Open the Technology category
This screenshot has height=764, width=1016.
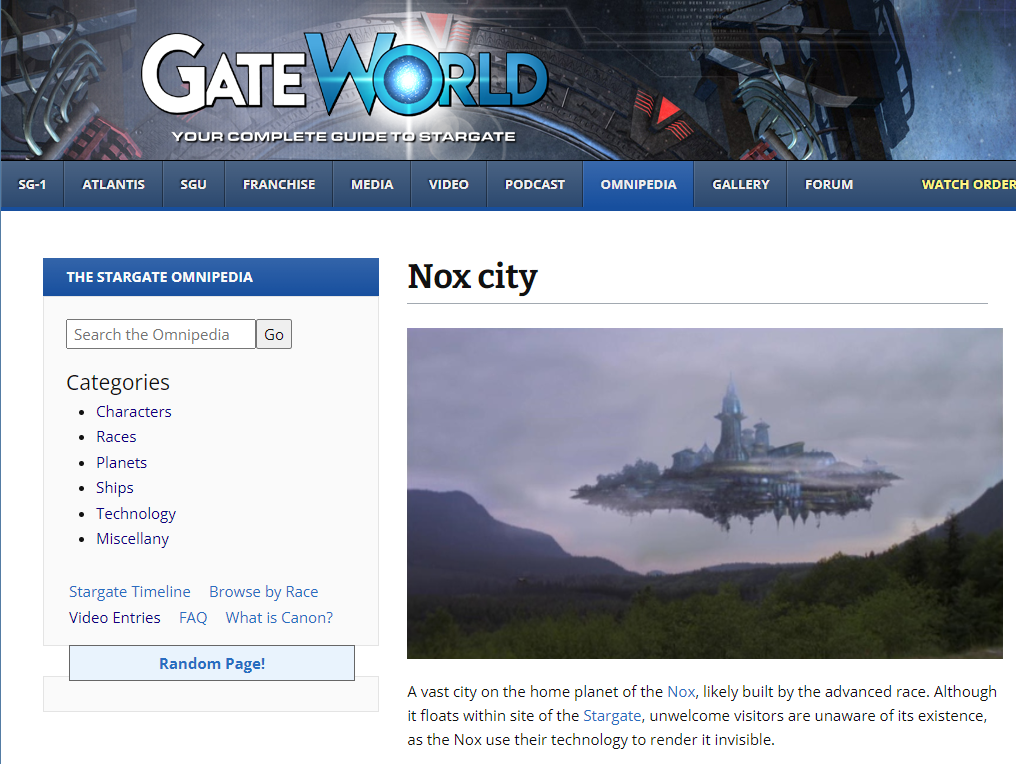pos(136,514)
